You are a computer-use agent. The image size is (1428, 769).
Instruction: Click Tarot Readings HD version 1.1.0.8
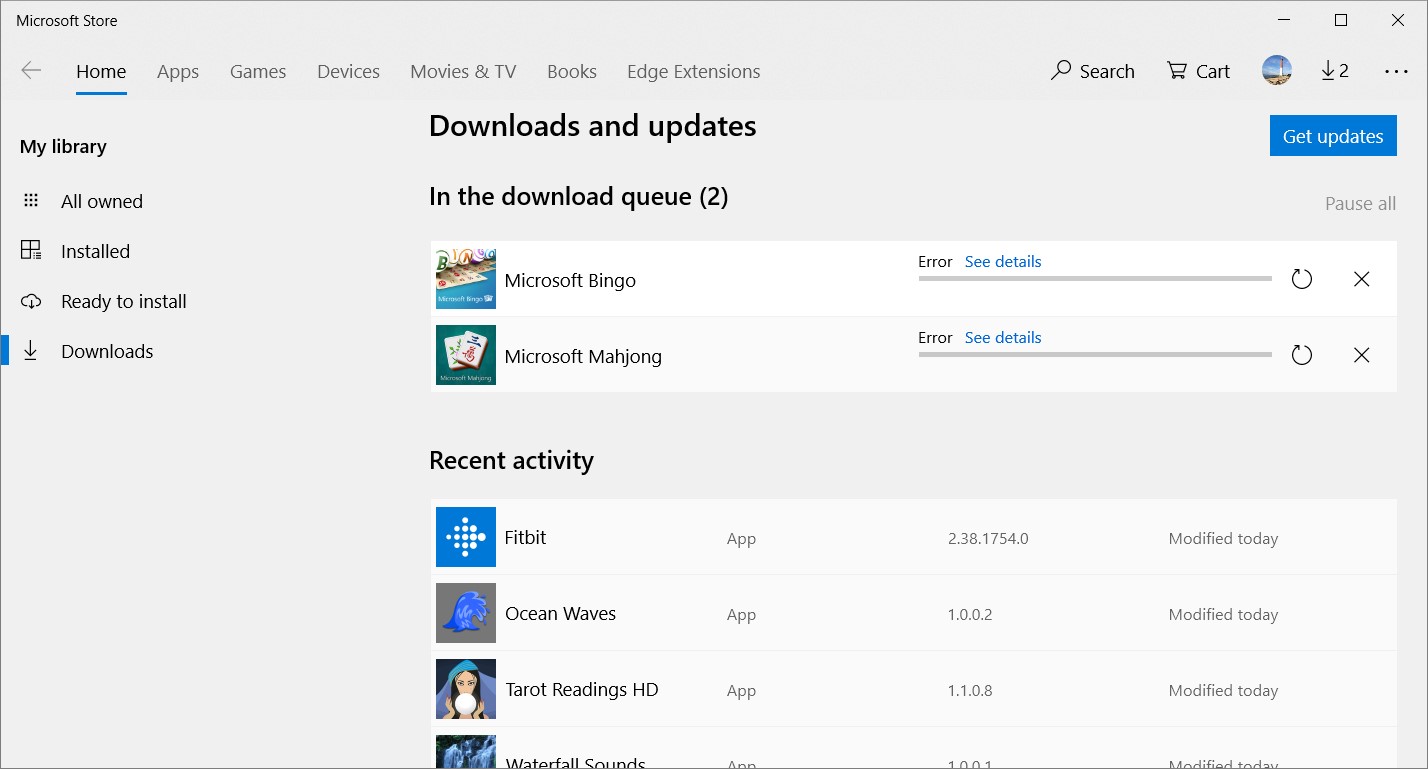[970, 690]
